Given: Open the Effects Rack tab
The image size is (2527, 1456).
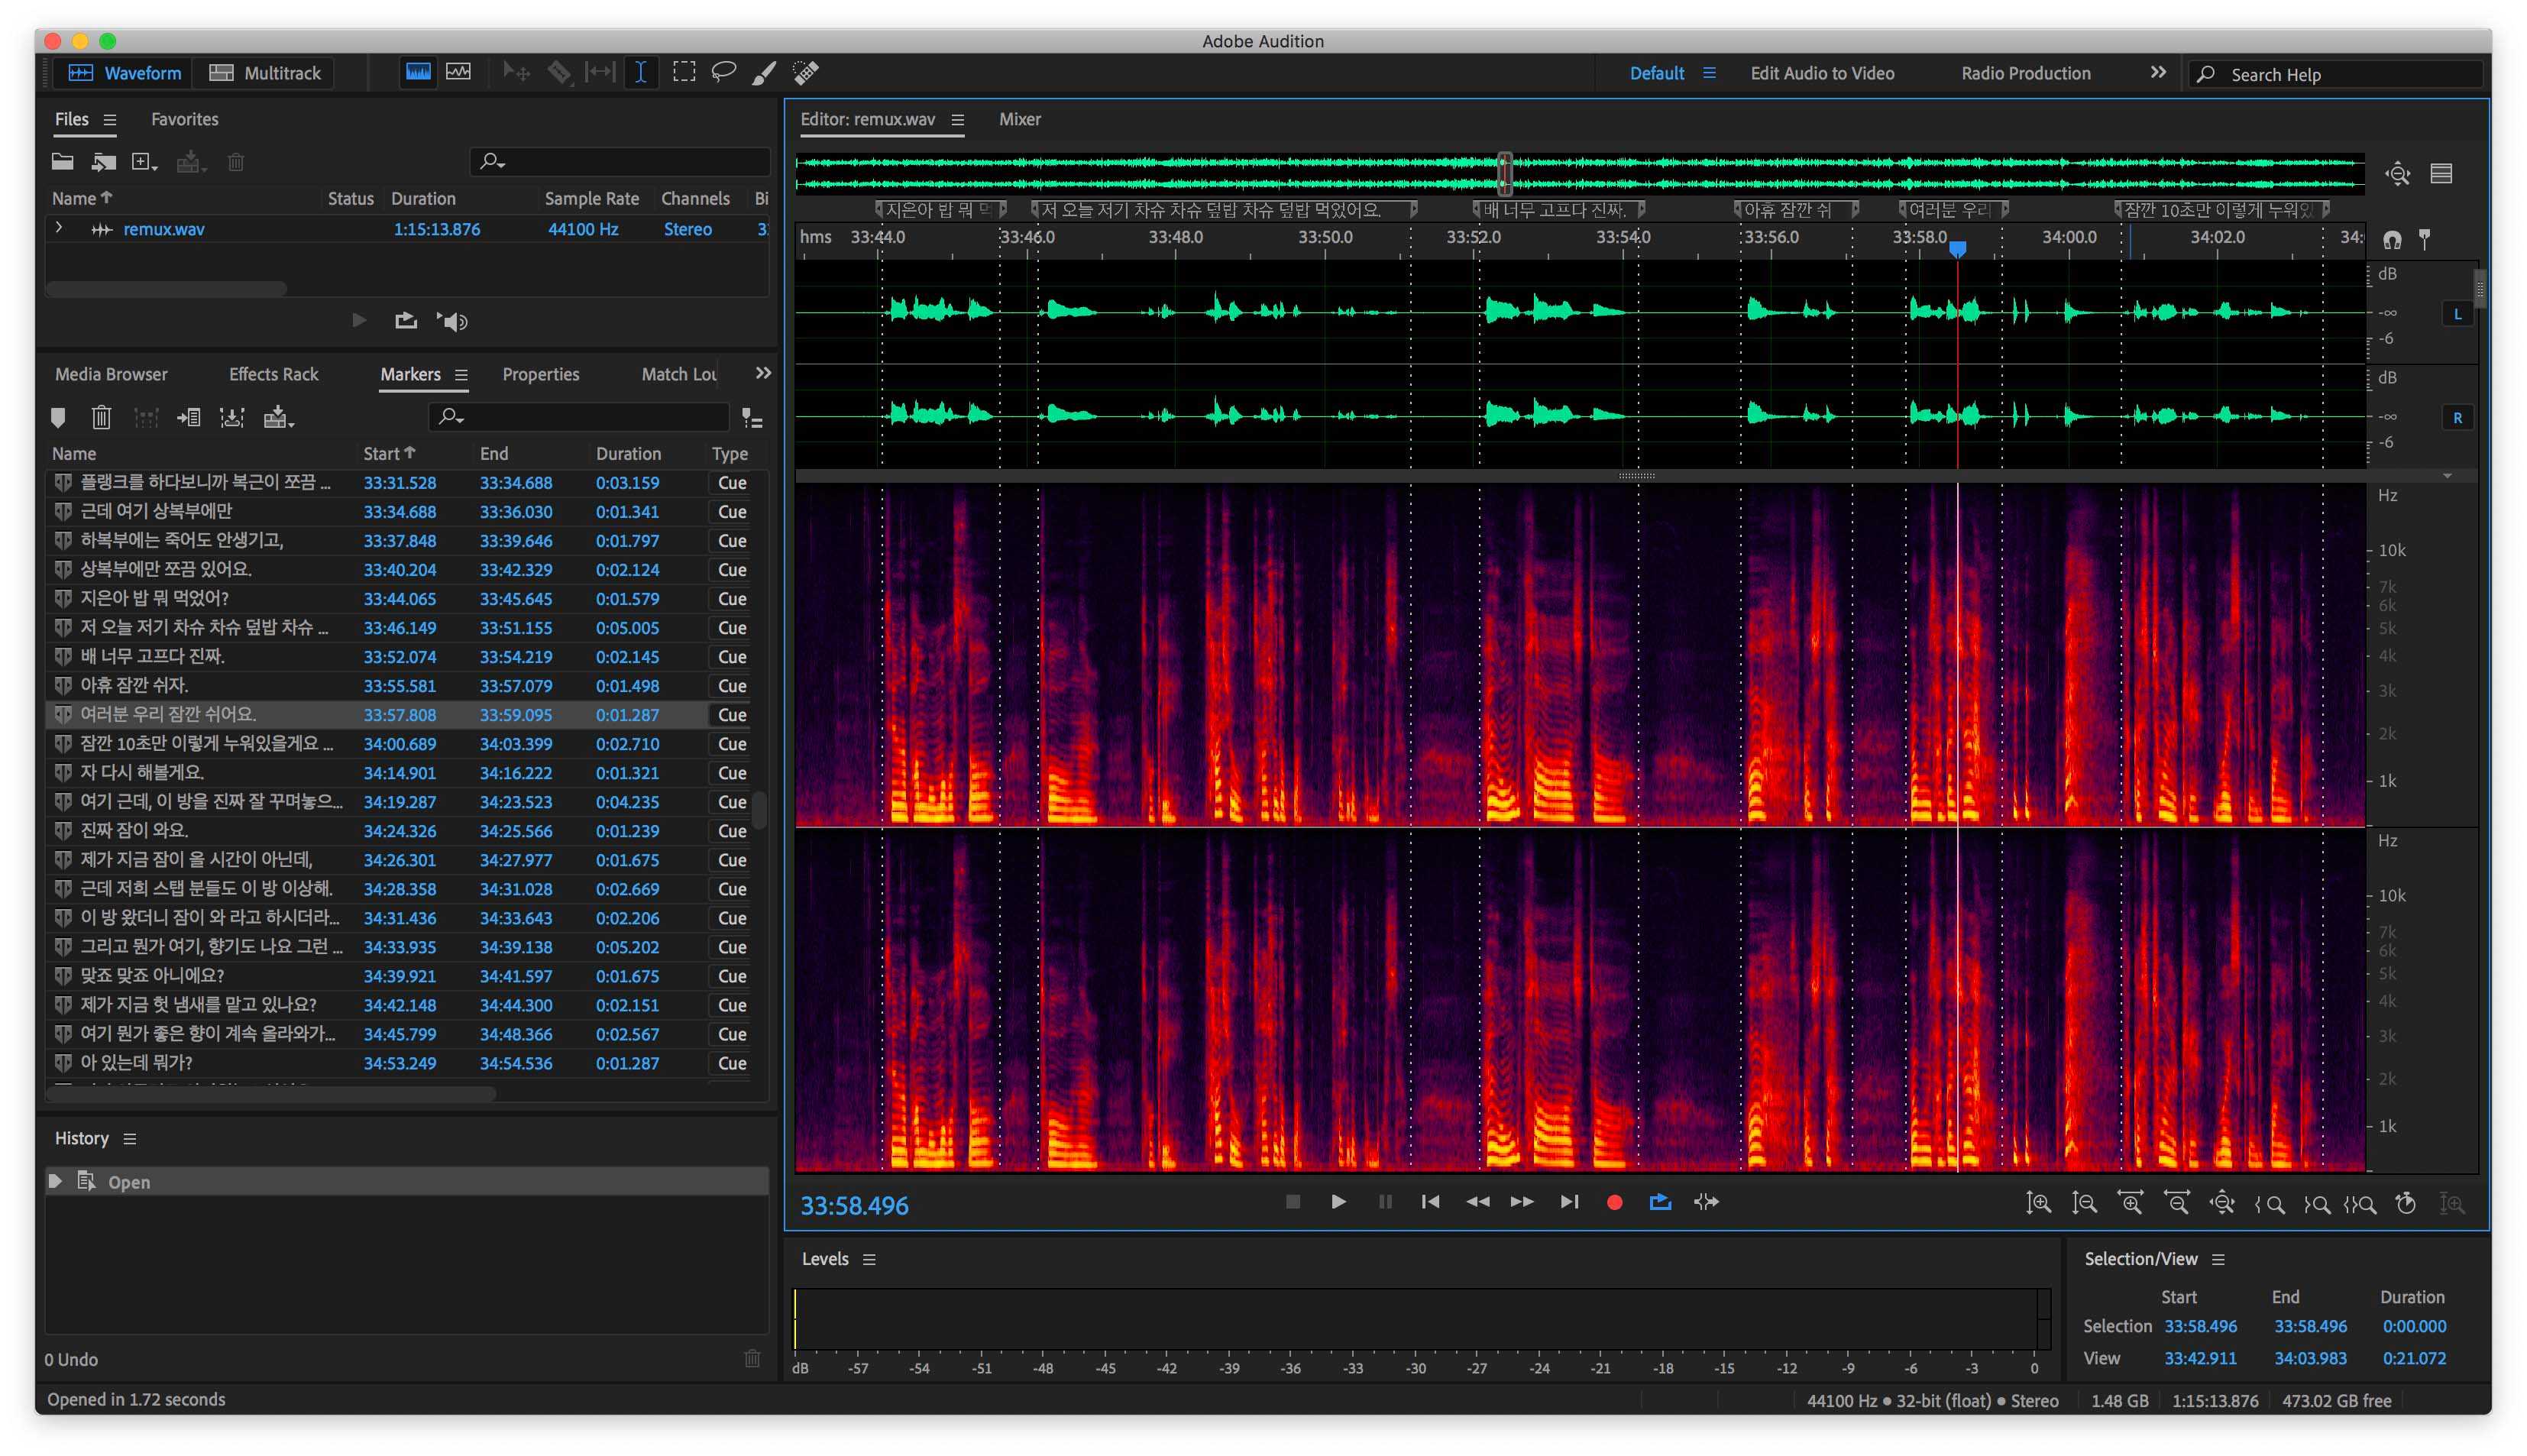Looking at the screenshot, I should tap(273, 374).
